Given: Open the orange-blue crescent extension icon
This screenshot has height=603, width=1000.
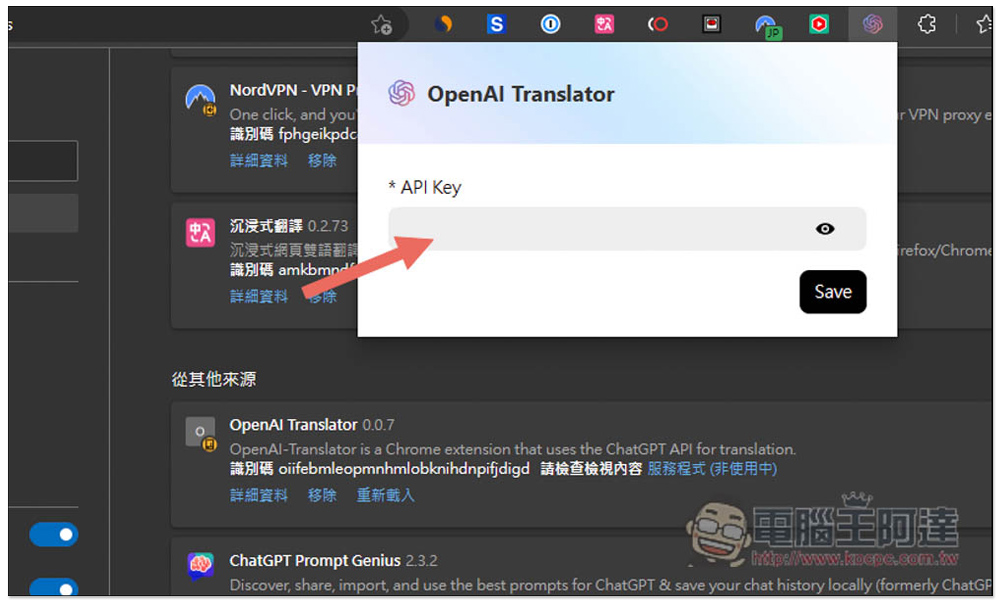Looking at the screenshot, I should (x=444, y=24).
